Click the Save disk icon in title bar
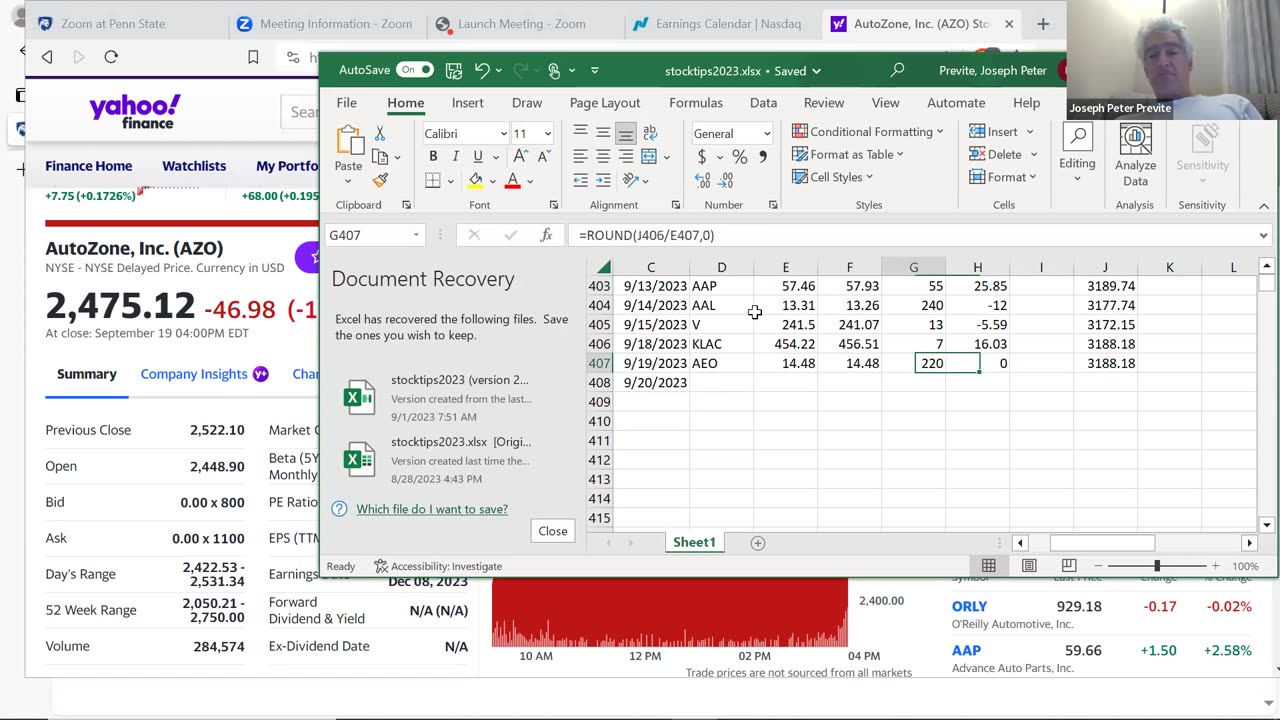Viewport: 1280px width, 720px height. coord(454,70)
